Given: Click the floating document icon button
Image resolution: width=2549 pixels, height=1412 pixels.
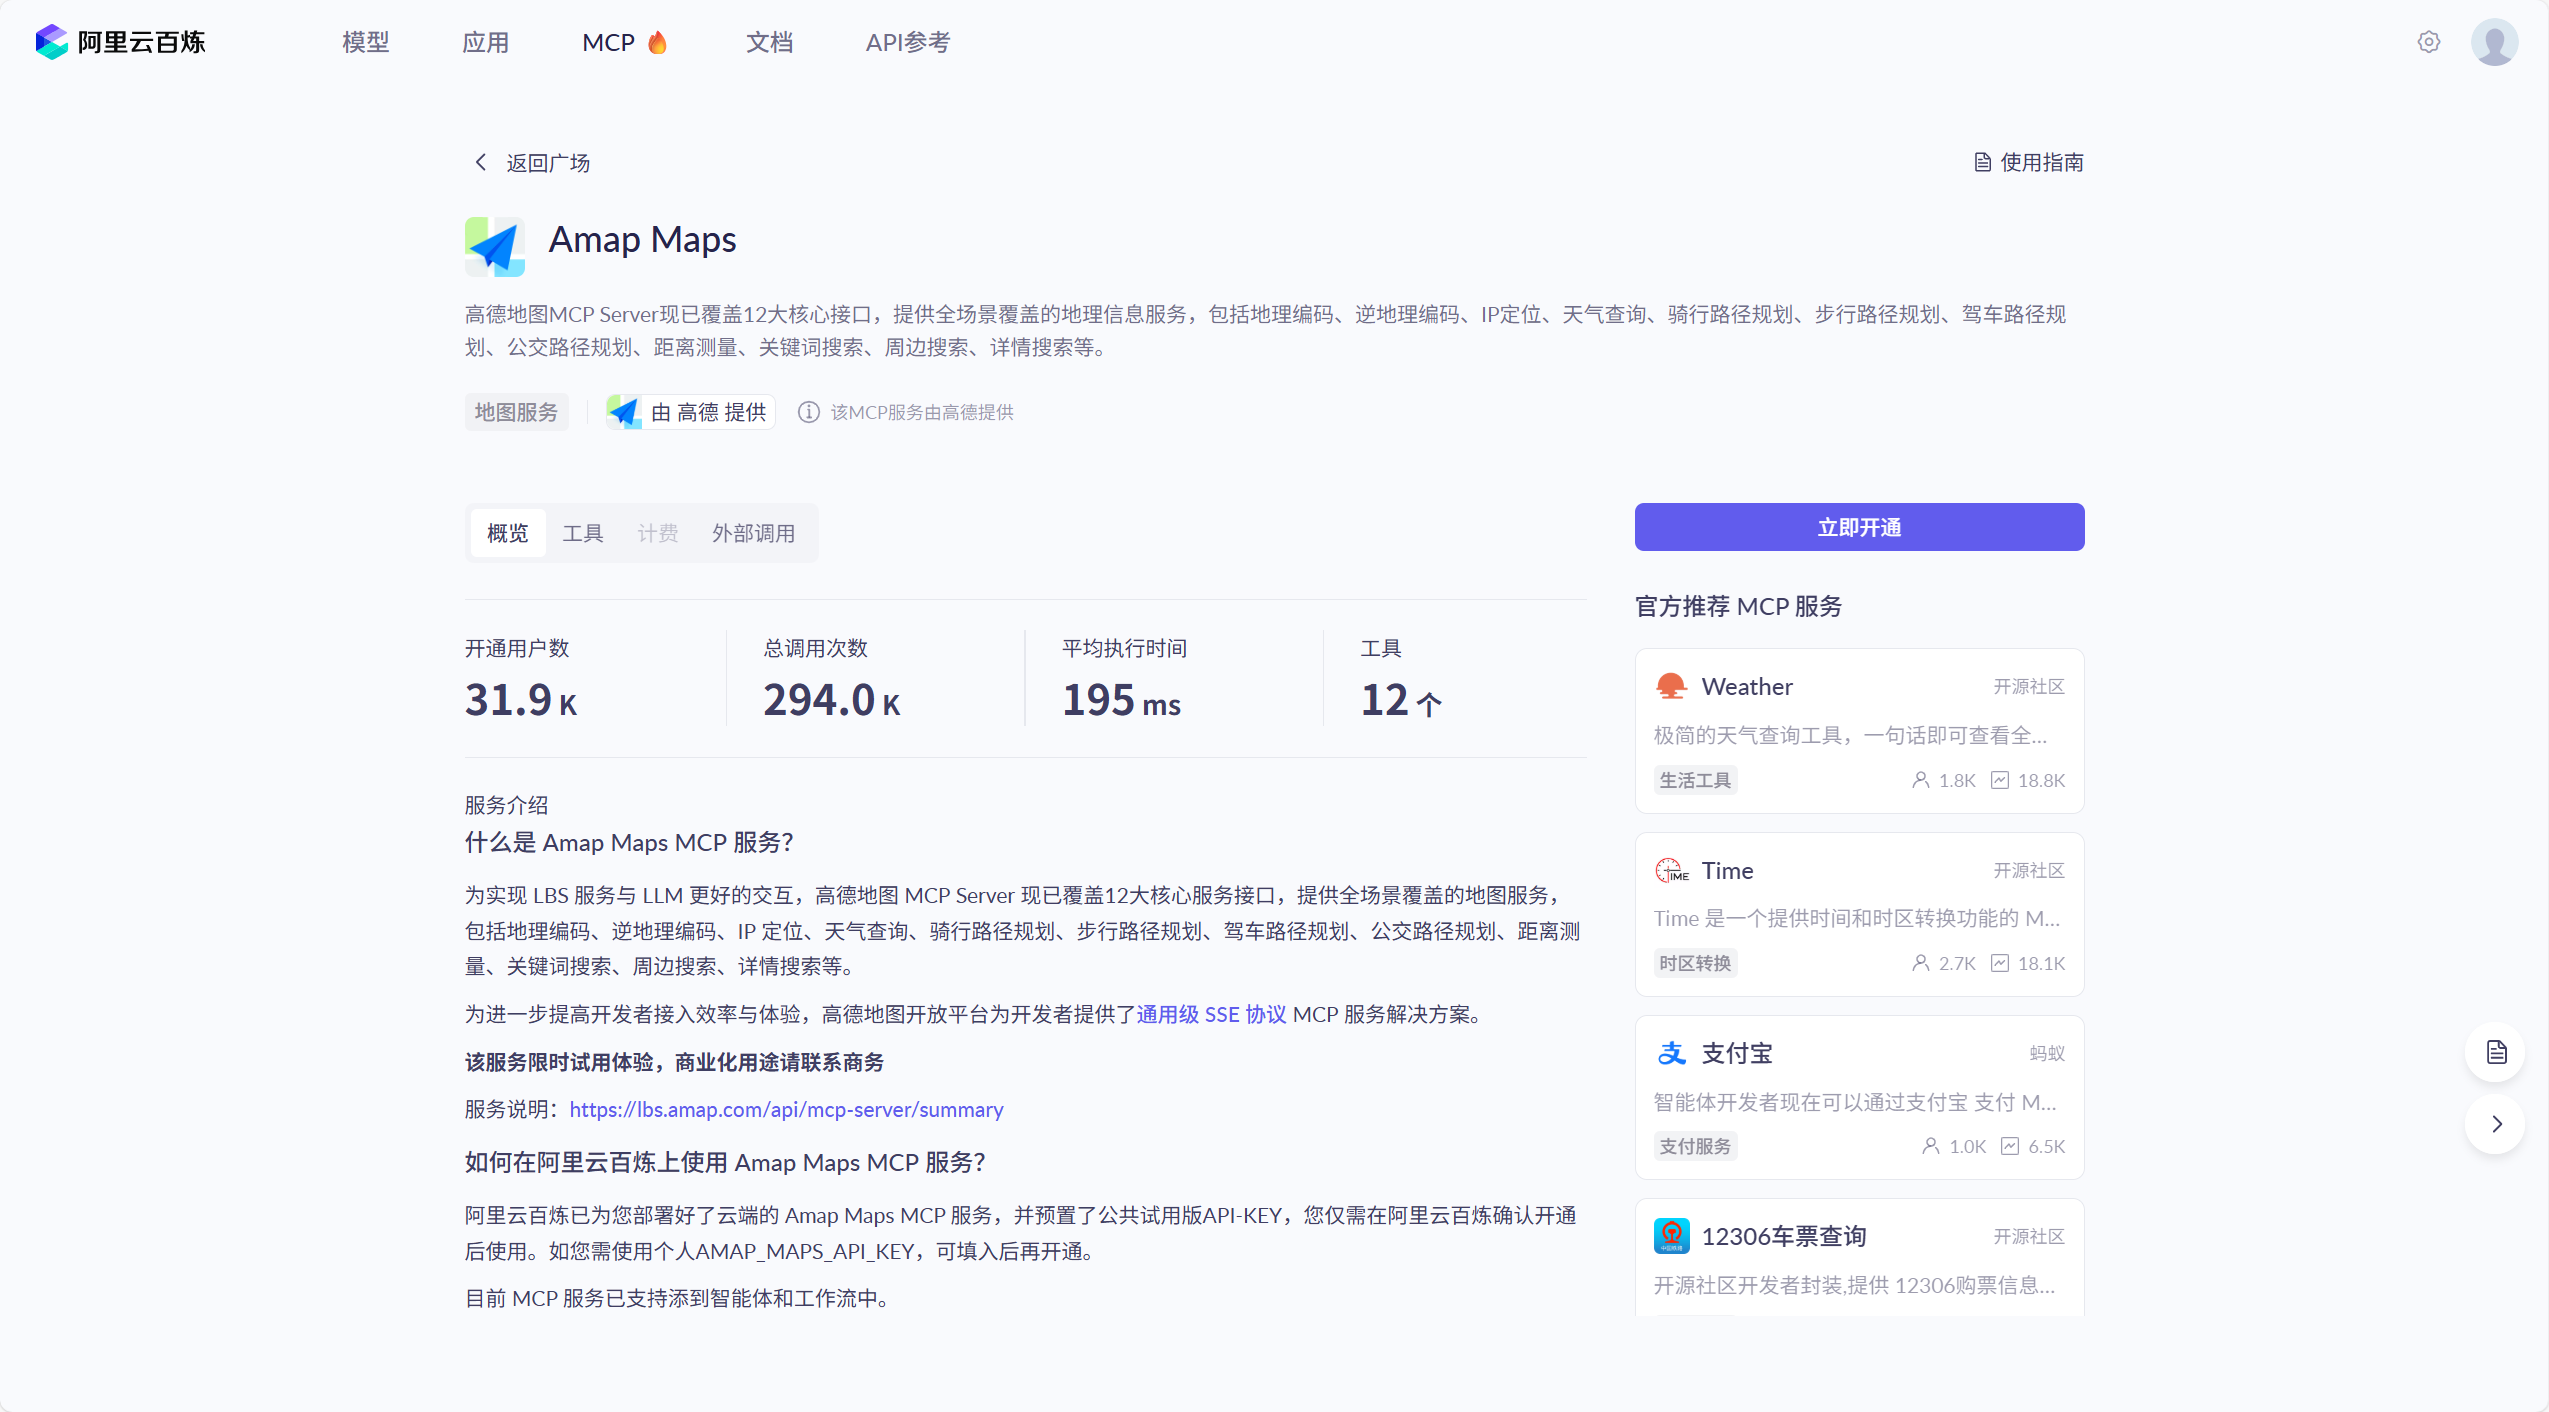Looking at the screenshot, I should pyautogui.click(x=2496, y=1052).
